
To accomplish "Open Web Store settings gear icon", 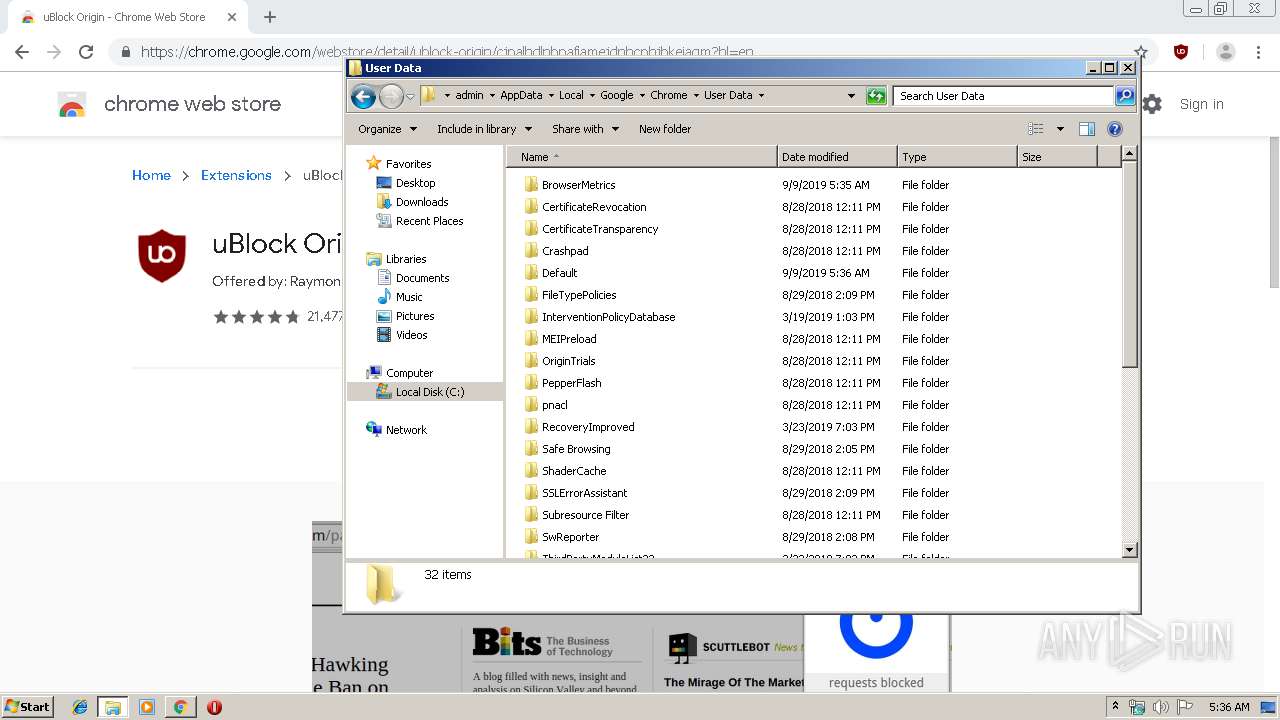I will pos(1152,104).
